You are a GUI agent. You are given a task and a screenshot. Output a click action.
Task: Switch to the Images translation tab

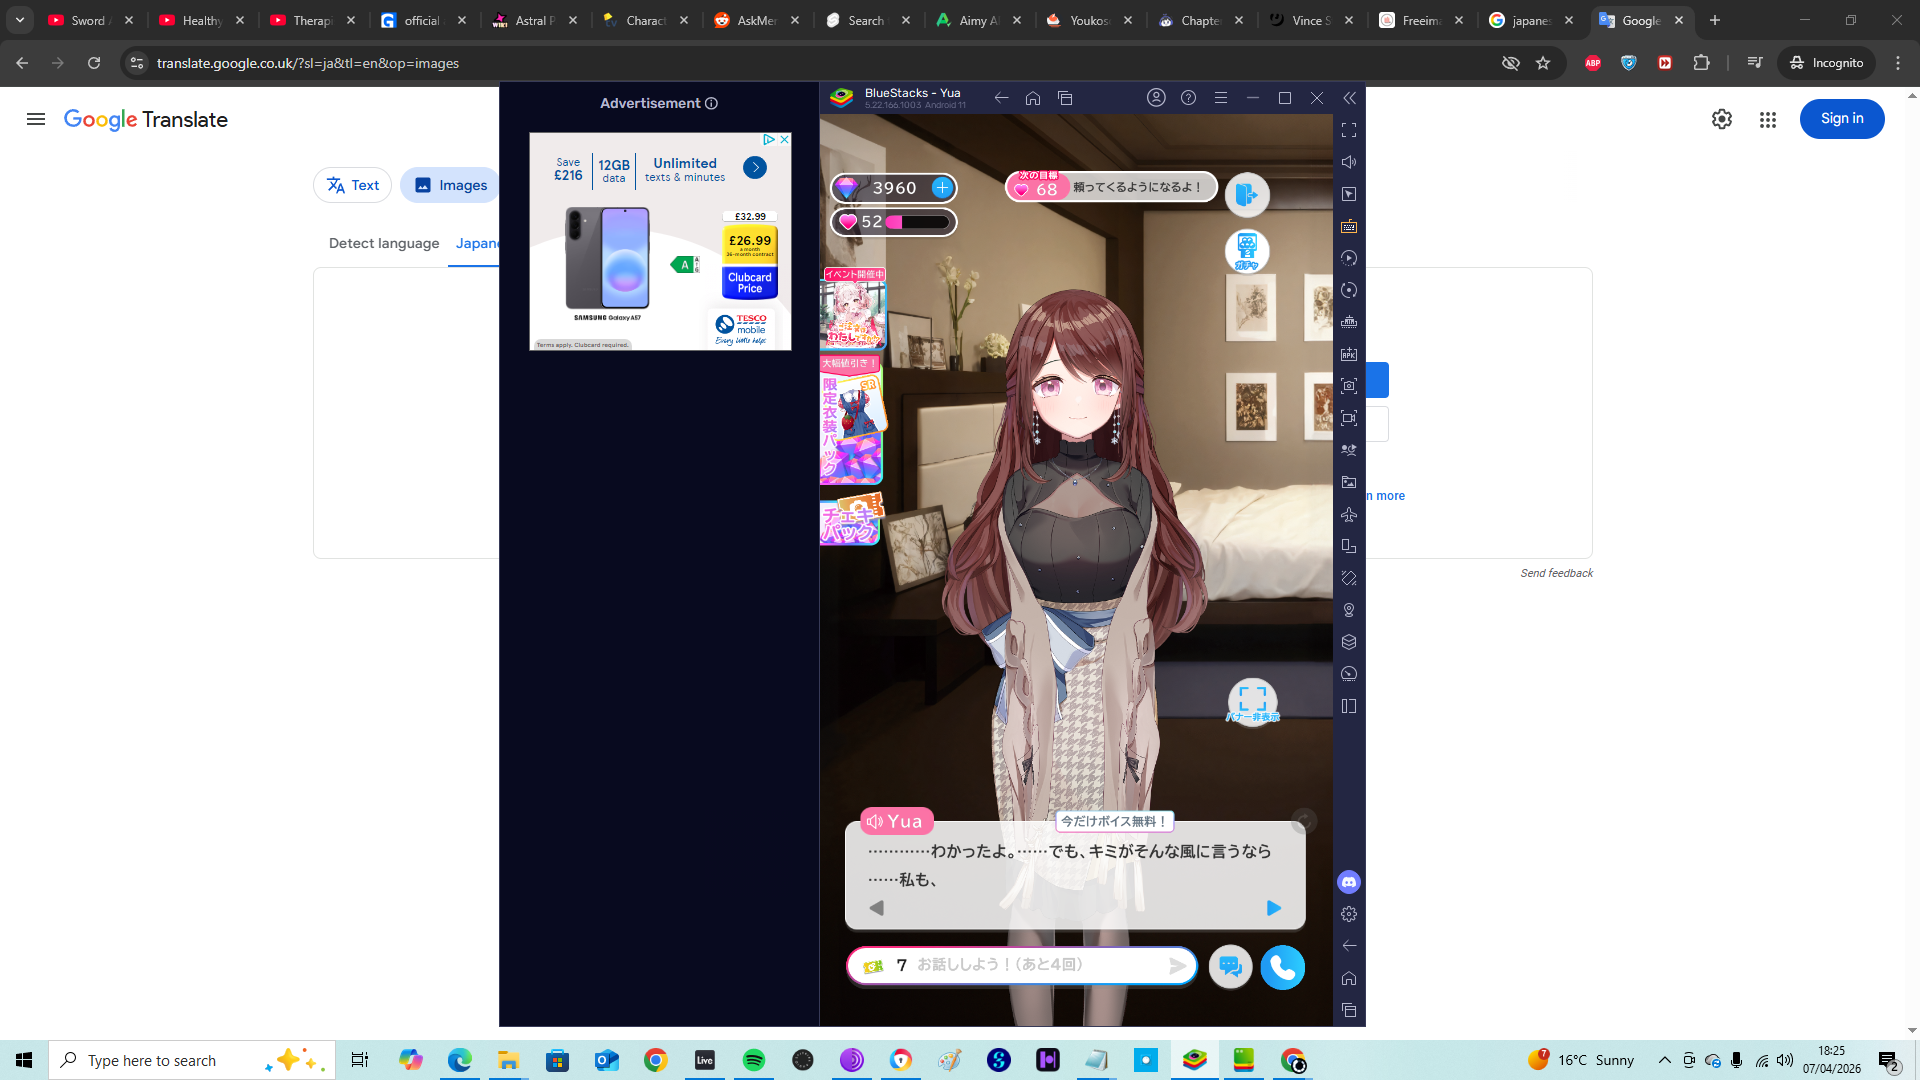(451, 185)
